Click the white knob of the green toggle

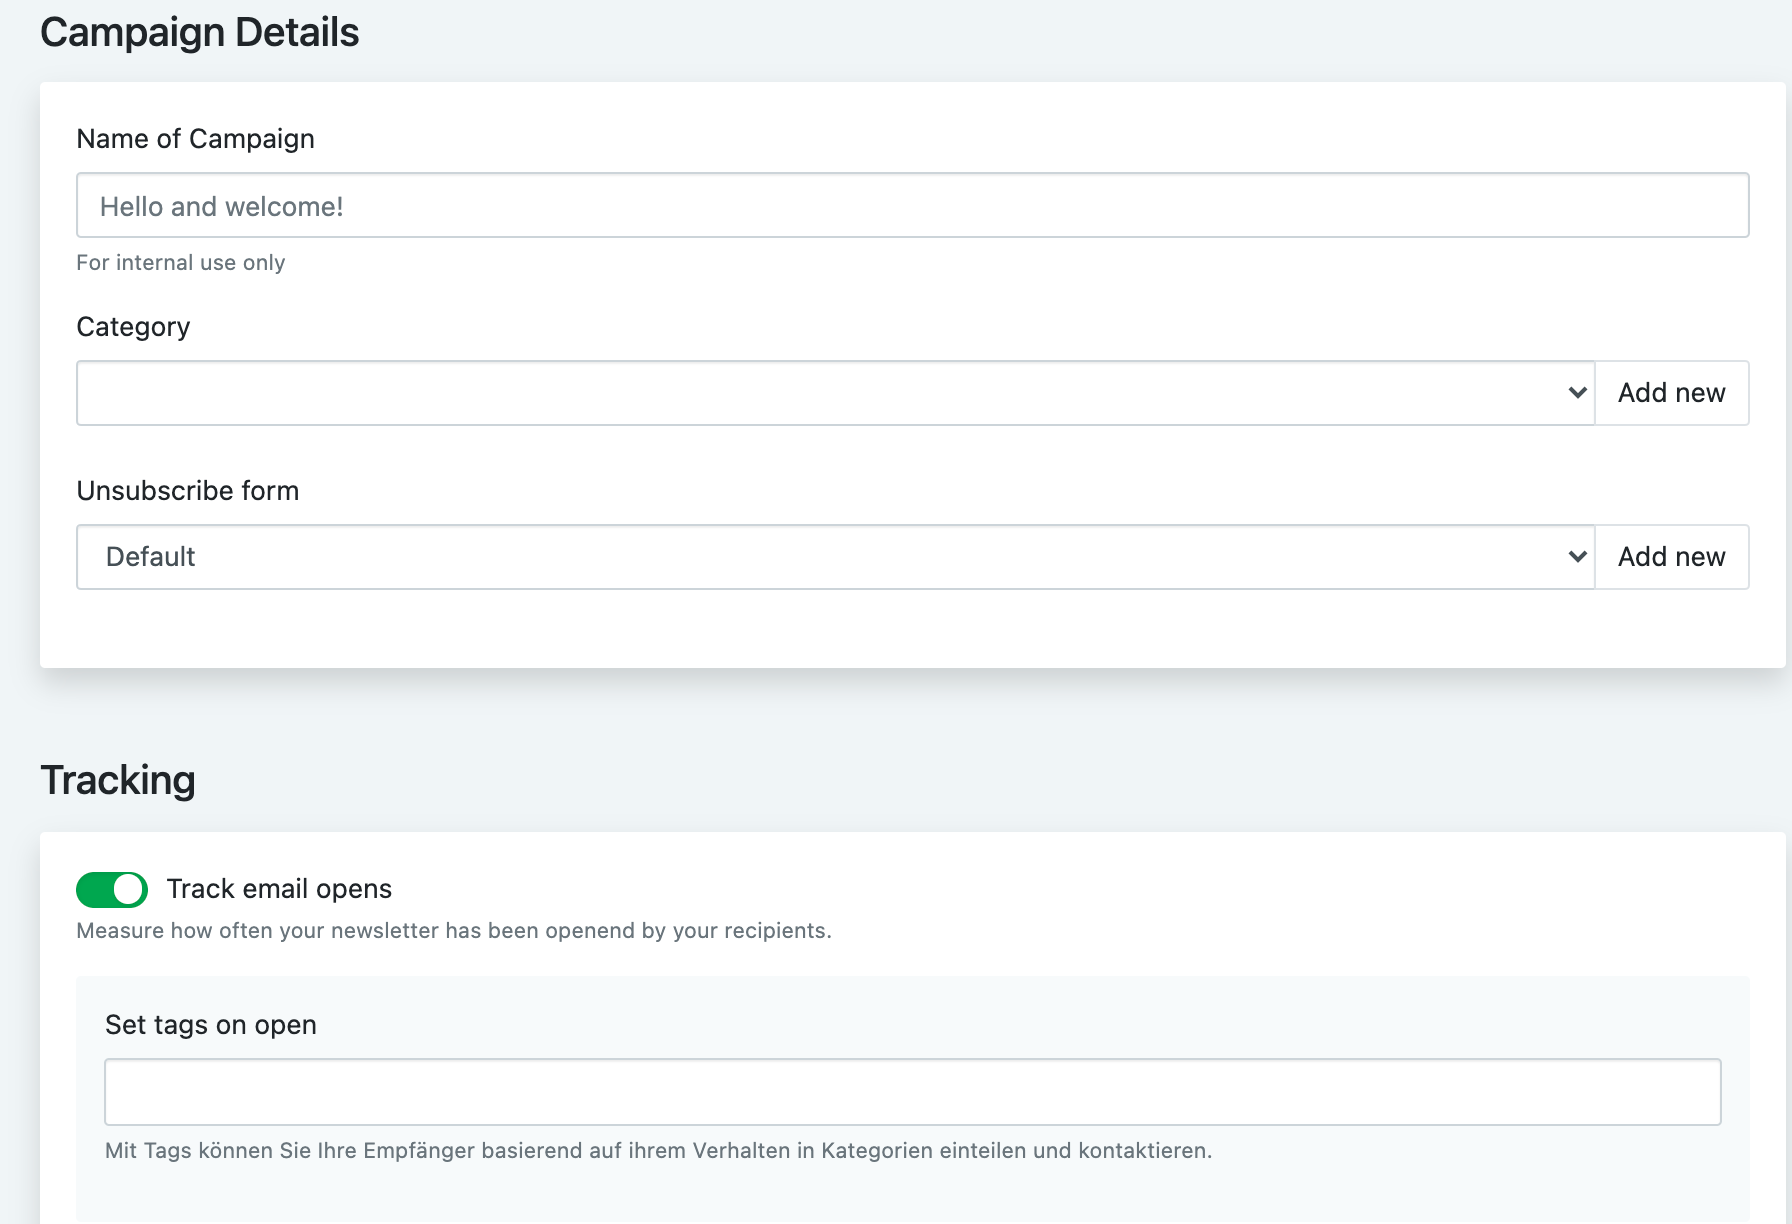[x=128, y=889]
